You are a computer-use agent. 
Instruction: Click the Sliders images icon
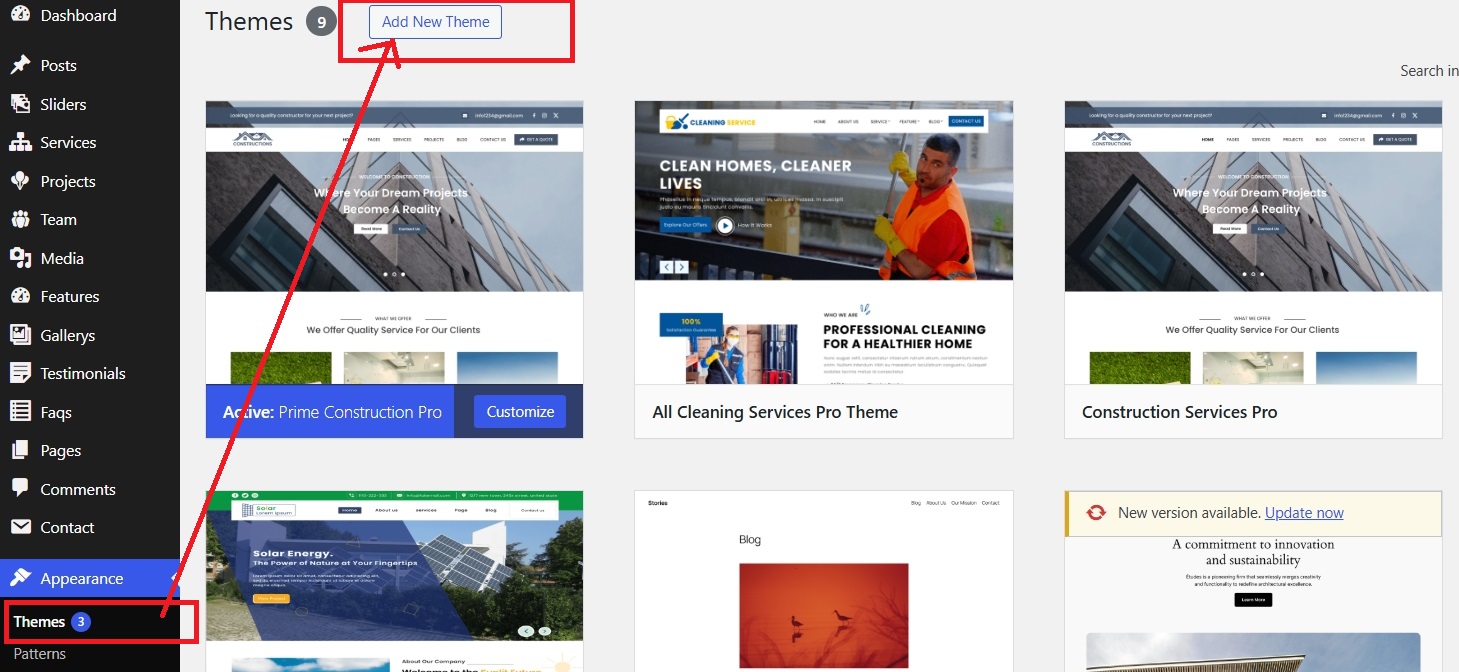pos(20,104)
